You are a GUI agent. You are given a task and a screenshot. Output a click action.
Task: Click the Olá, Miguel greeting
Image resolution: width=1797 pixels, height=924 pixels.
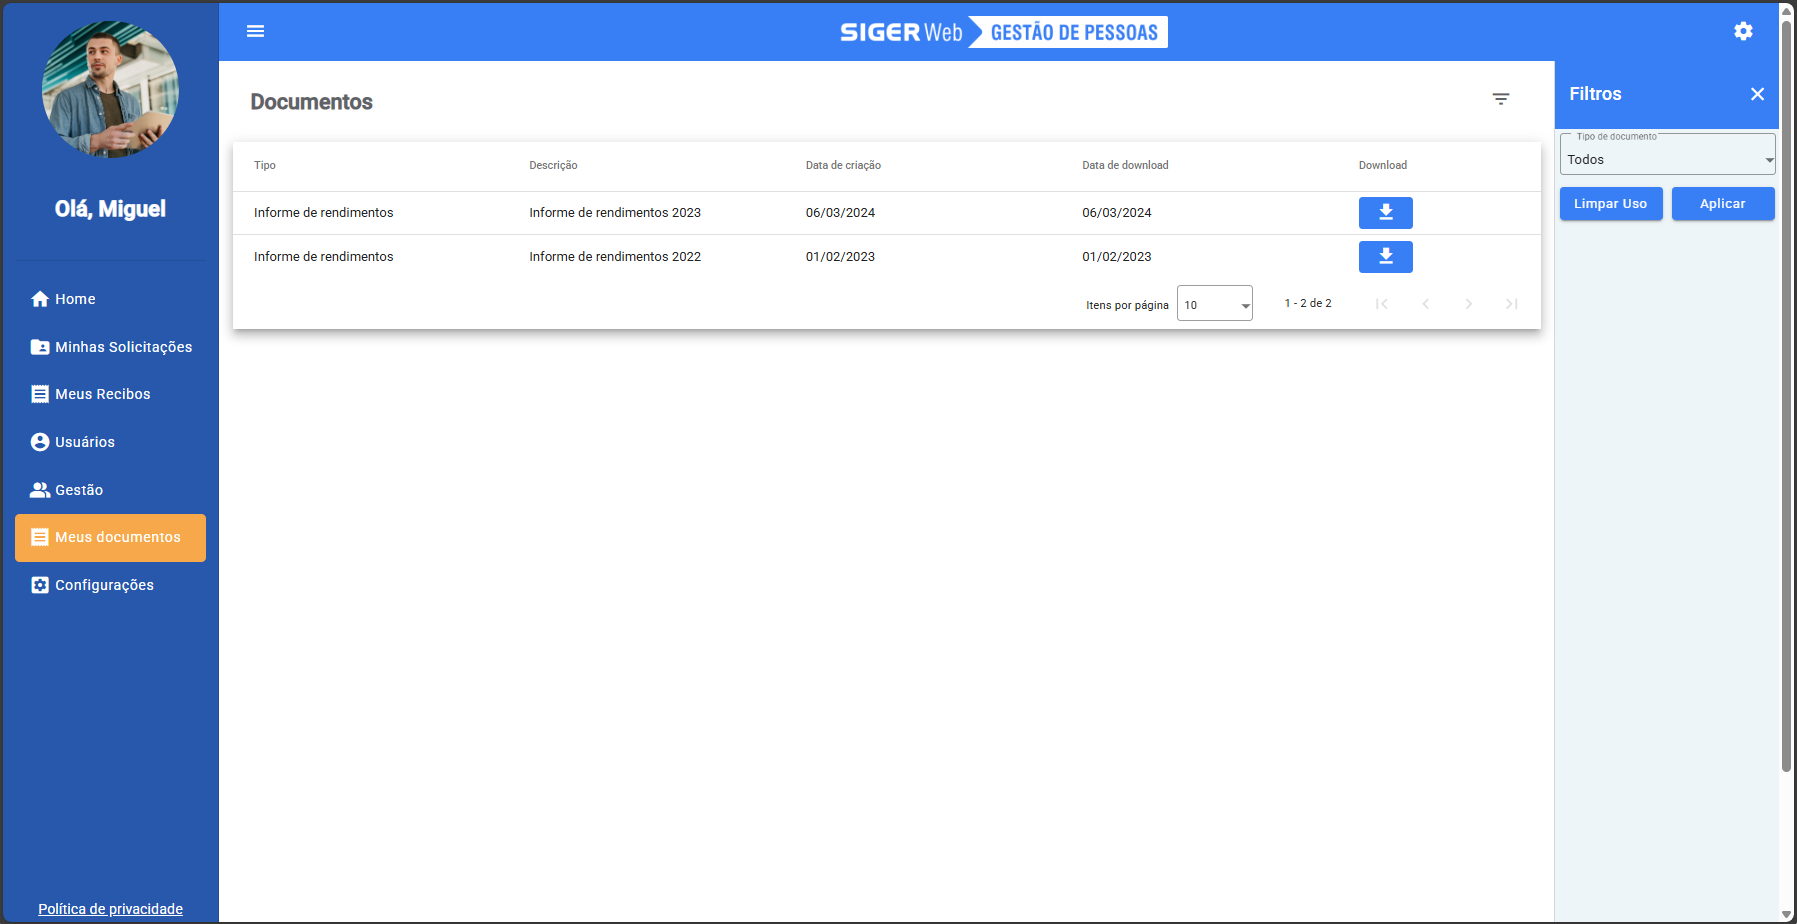click(110, 209)
